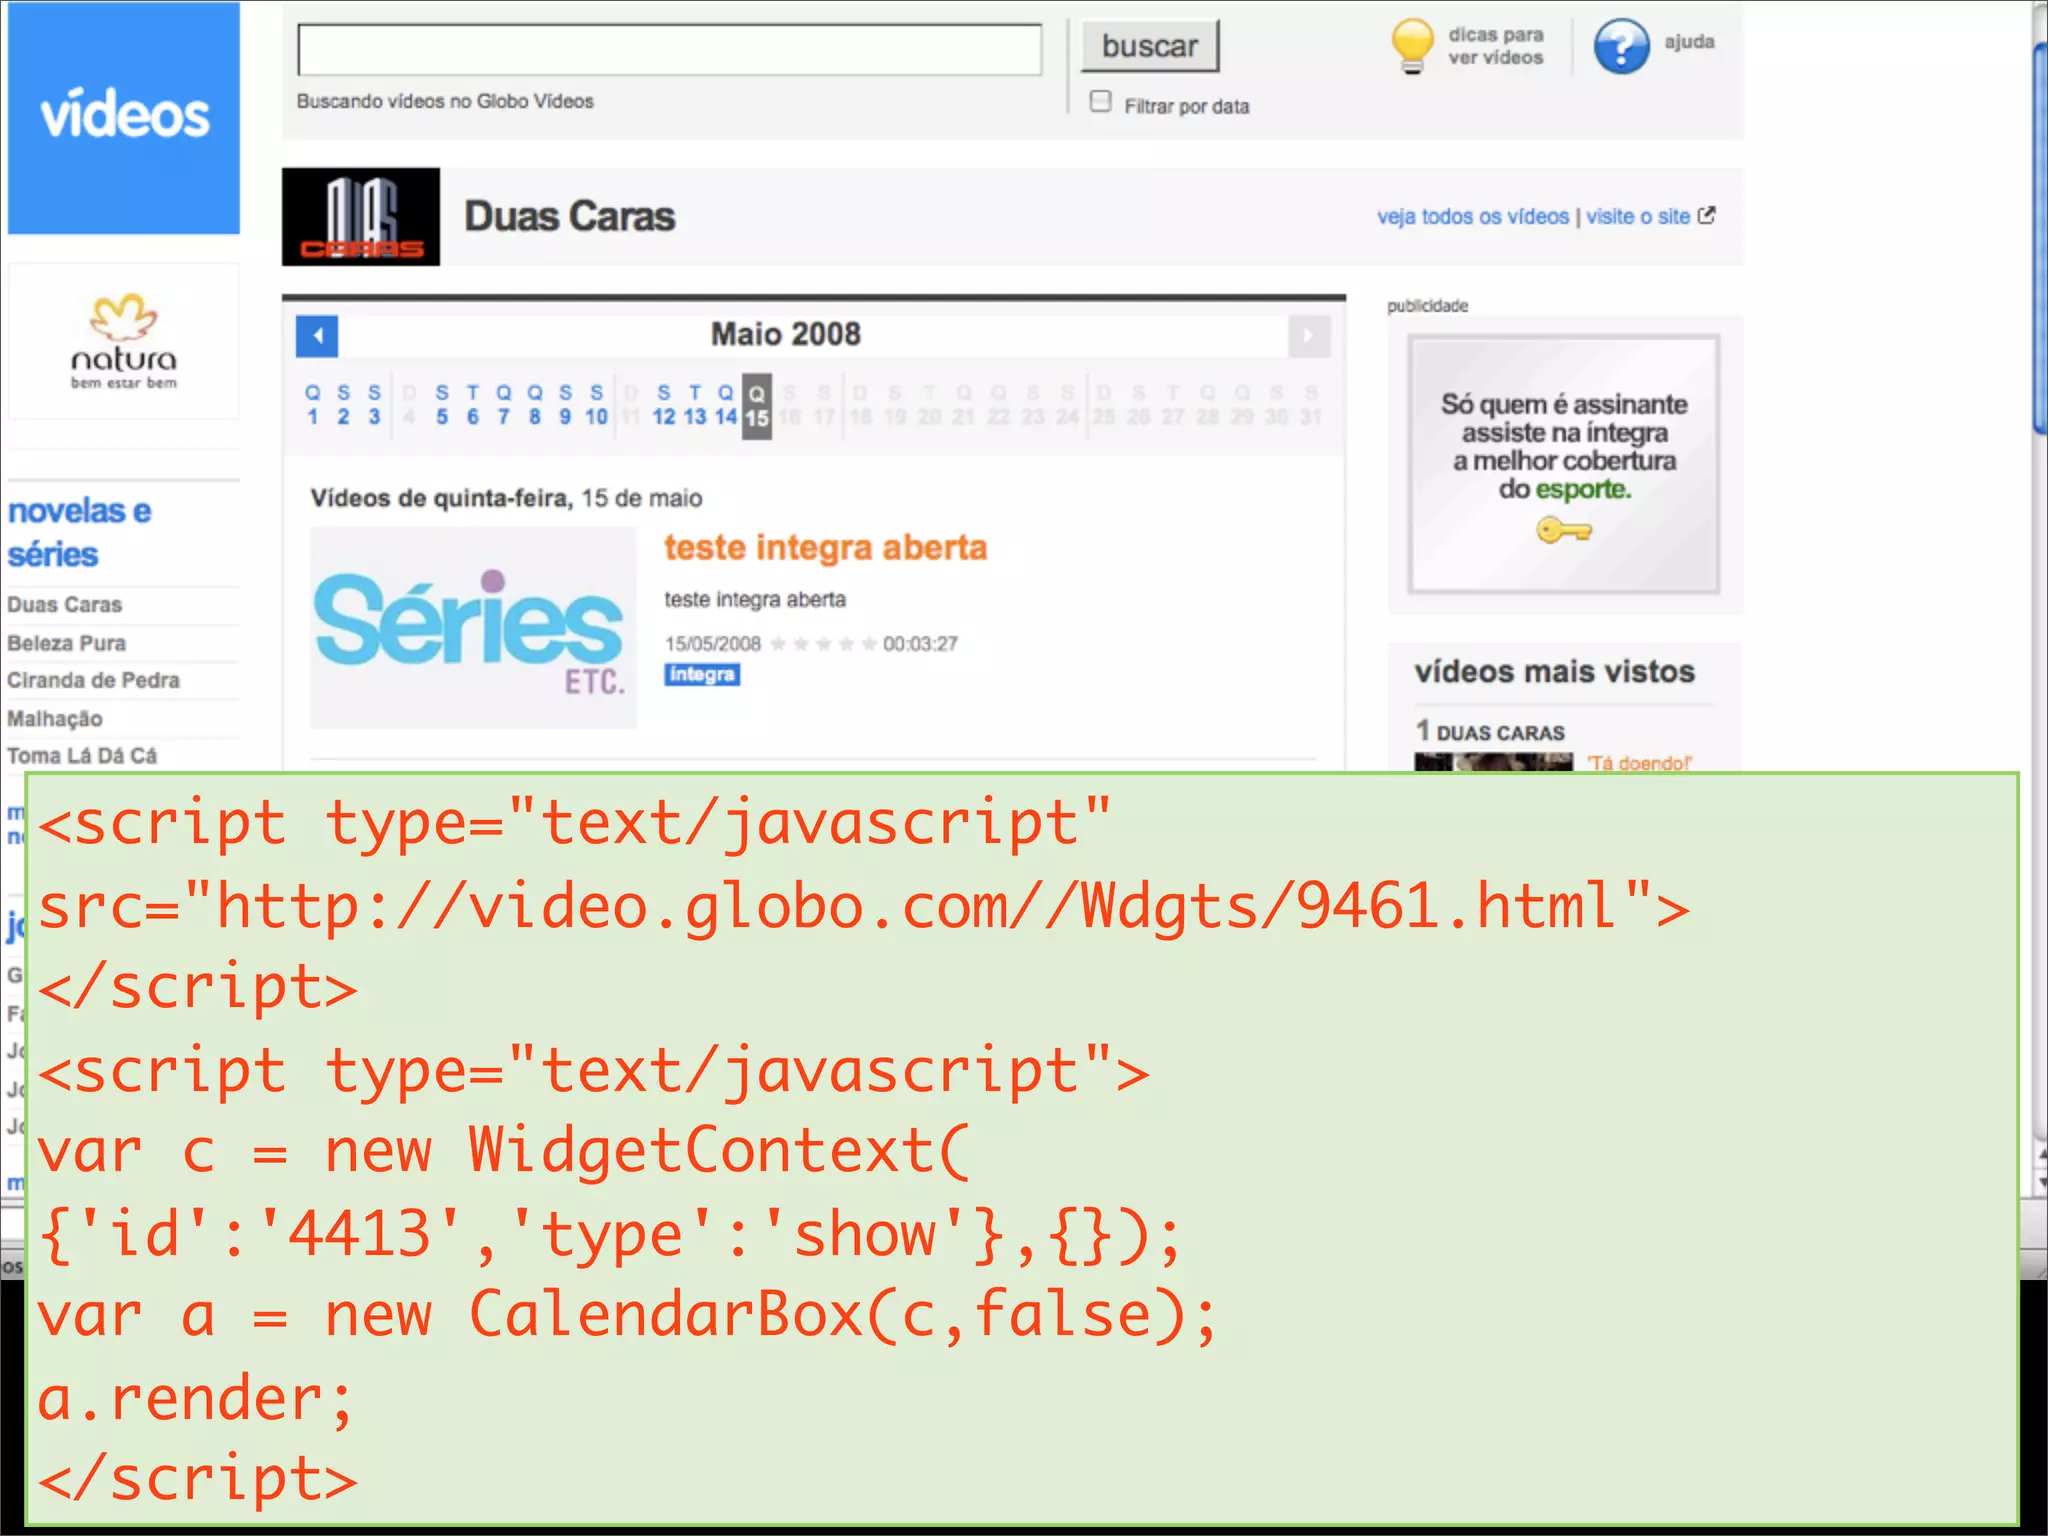Image resolution: width=2048 pixels, height=1536 pixels.
Task: Select day 5 in May calendar
Action: coord(442,405)
